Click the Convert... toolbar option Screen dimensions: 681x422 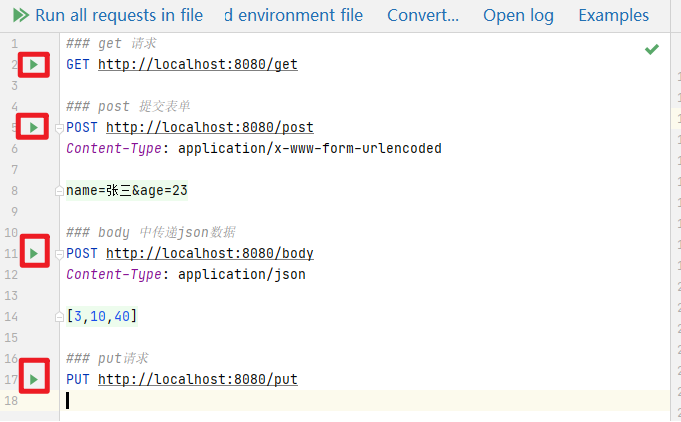click(x=422, y=16)
